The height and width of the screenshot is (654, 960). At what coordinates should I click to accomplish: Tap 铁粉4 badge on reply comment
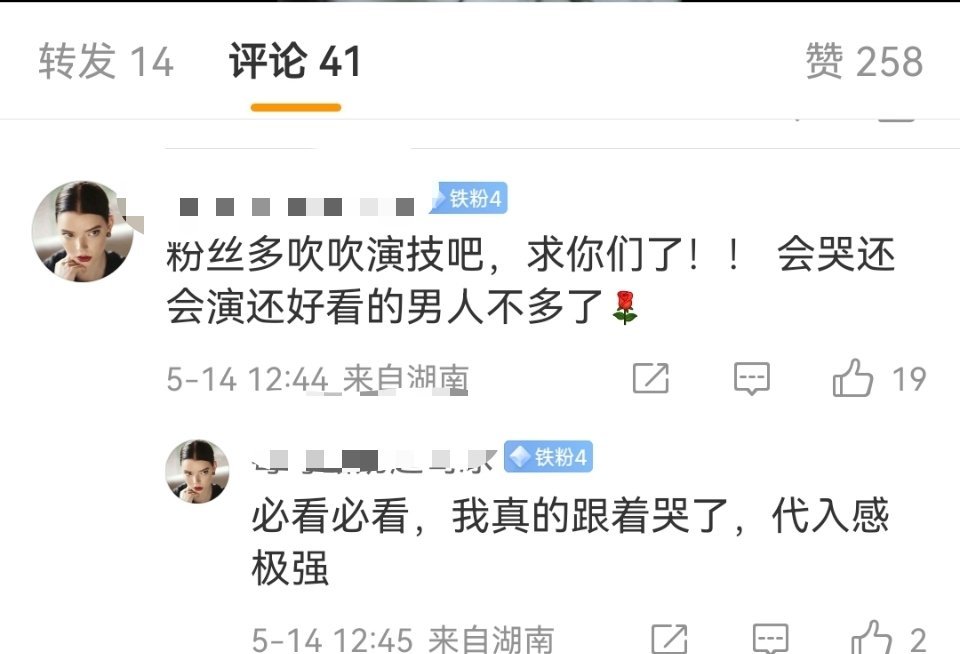tap(549, 456)
